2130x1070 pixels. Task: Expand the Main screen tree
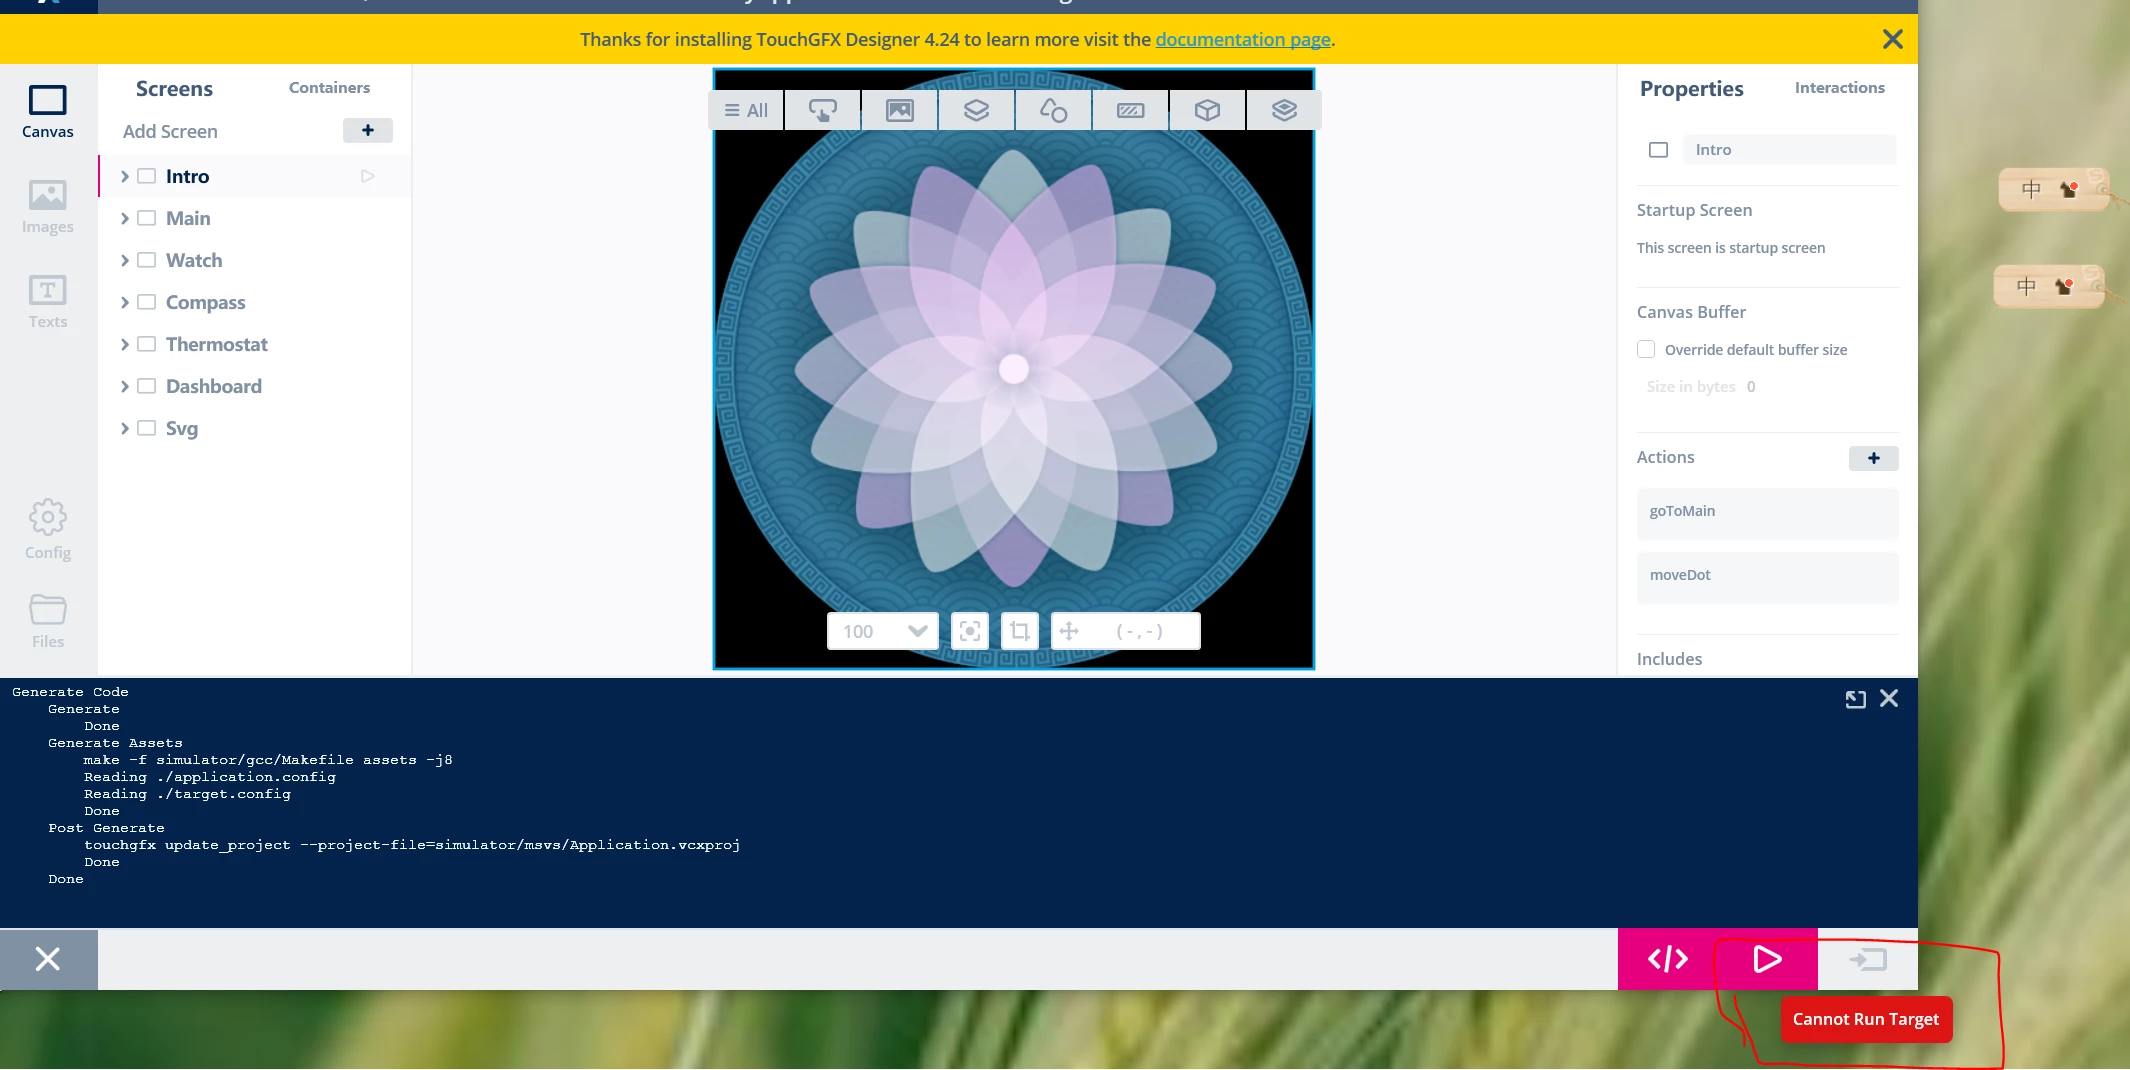pos(125,218)
